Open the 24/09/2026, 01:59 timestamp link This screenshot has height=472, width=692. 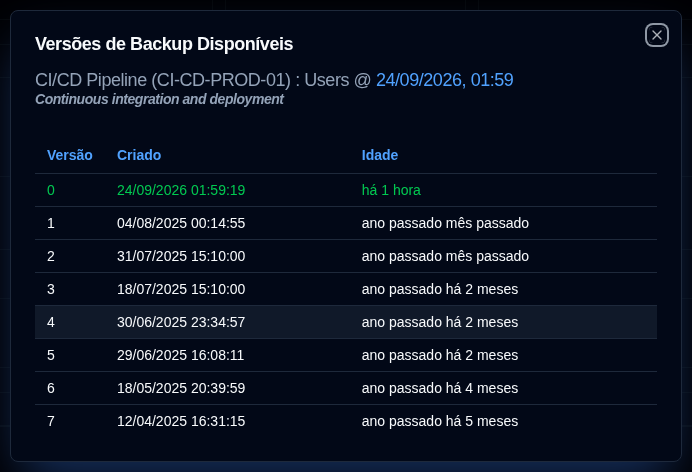(x=444, y=80)
